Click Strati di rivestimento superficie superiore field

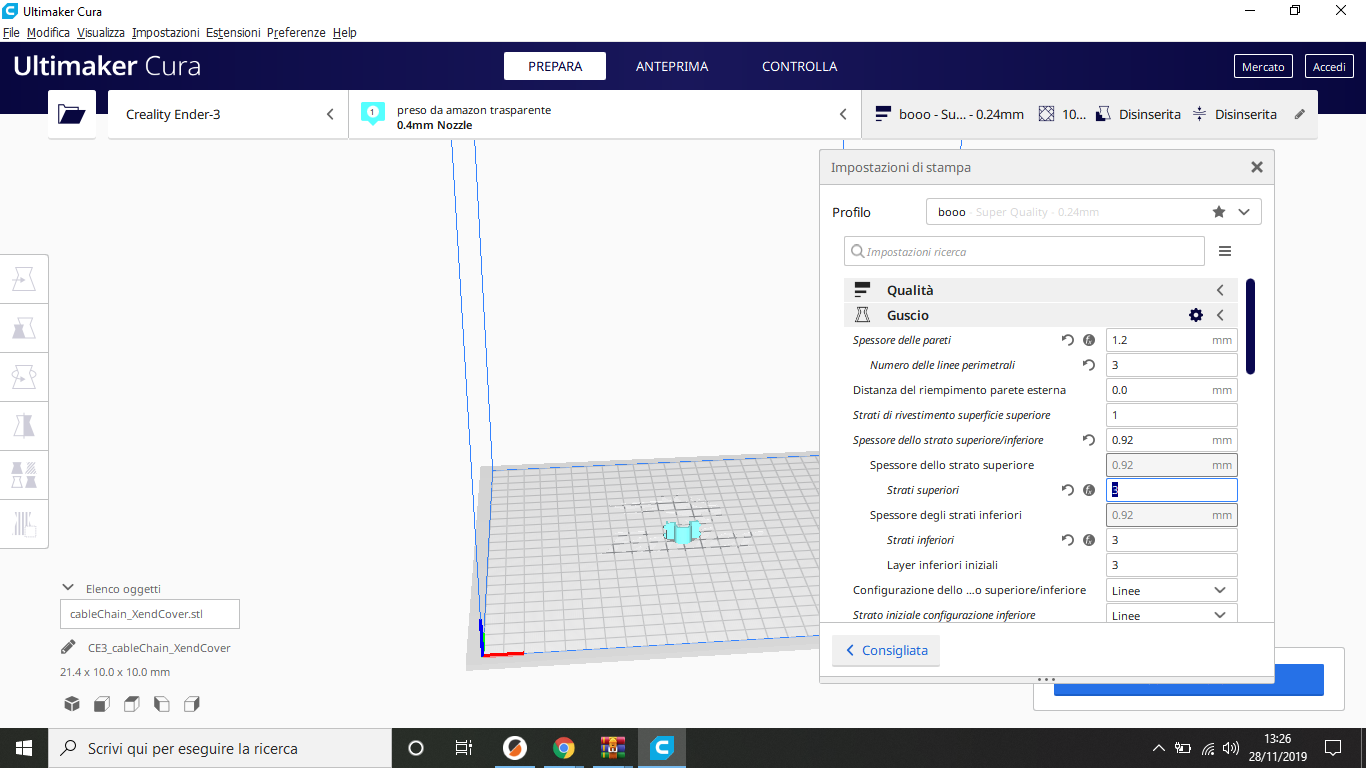pyautogui.click(x=1172, y=415)
